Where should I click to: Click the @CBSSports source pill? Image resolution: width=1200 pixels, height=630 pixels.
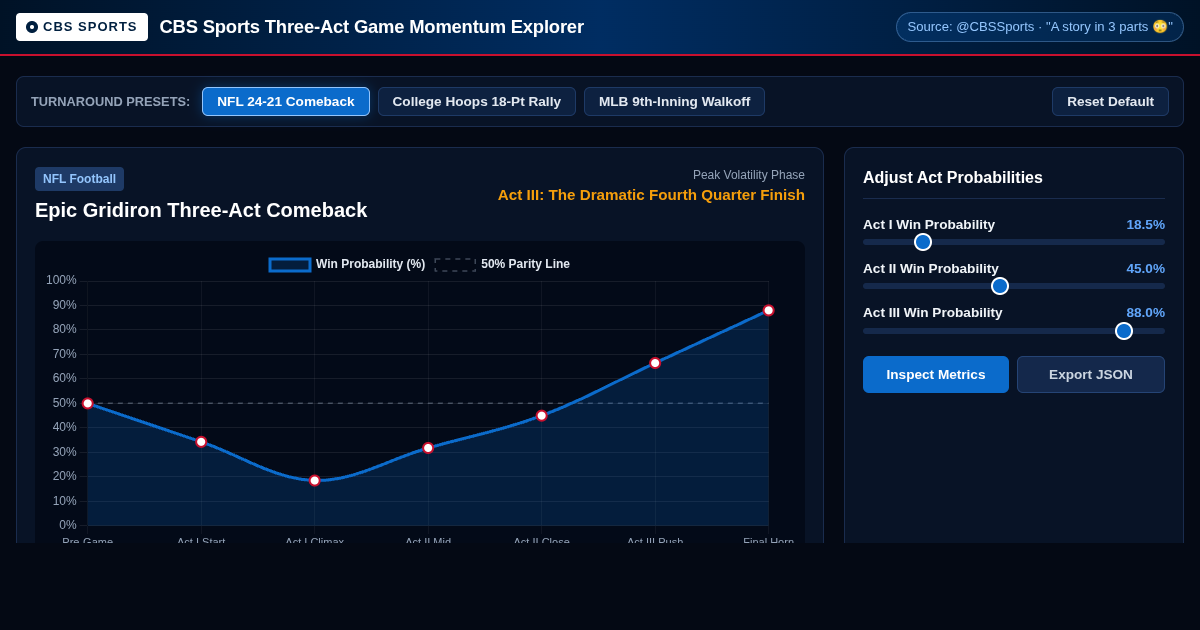[1040, 27]
